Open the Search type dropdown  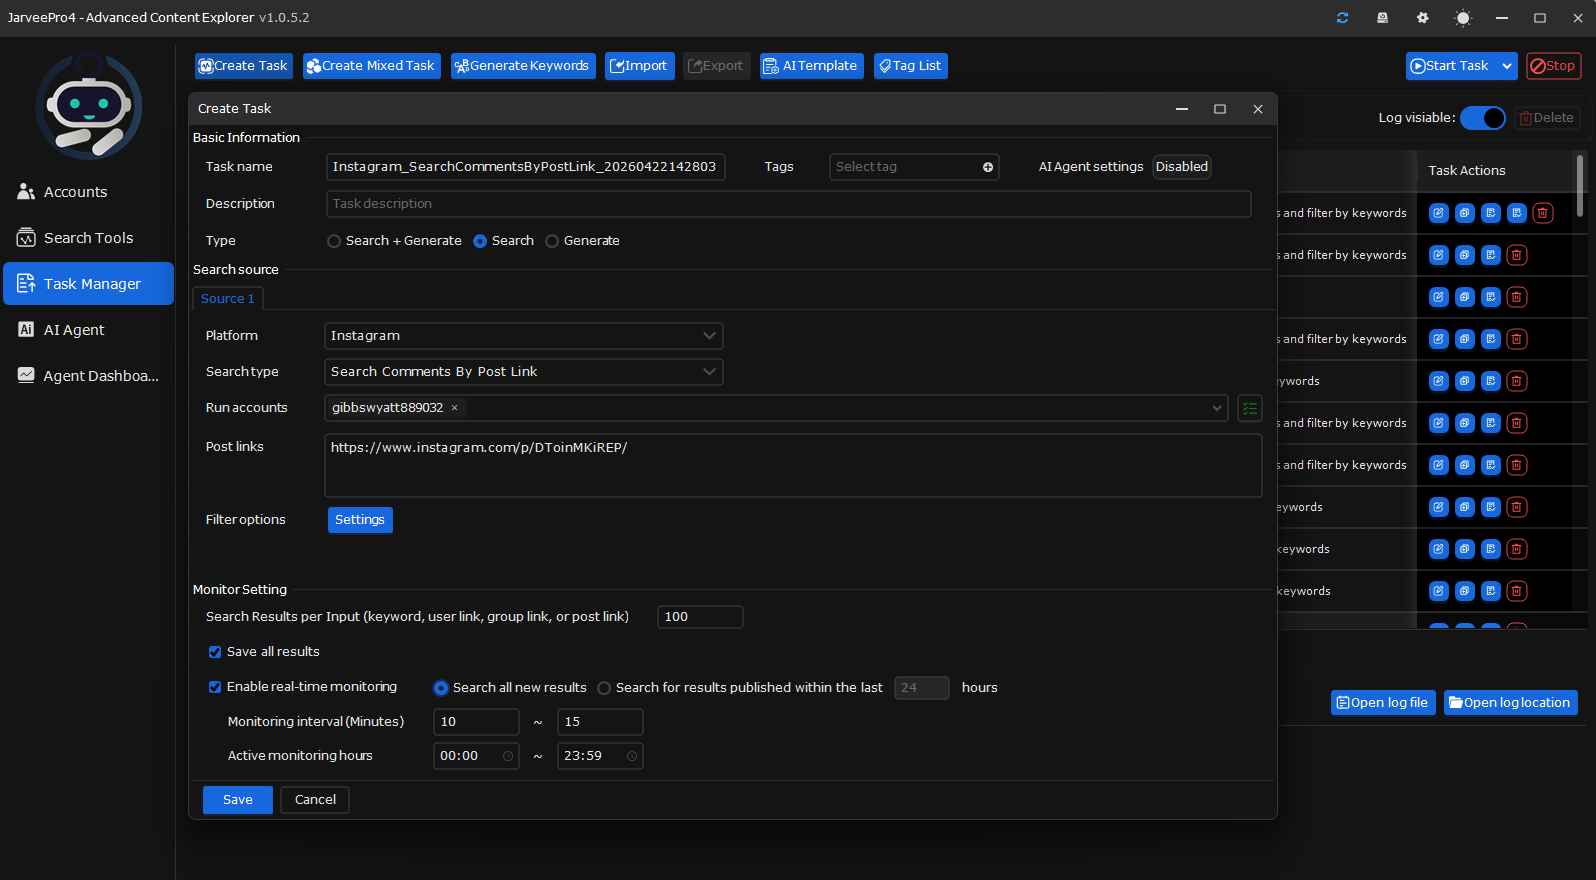coord(523,372)
